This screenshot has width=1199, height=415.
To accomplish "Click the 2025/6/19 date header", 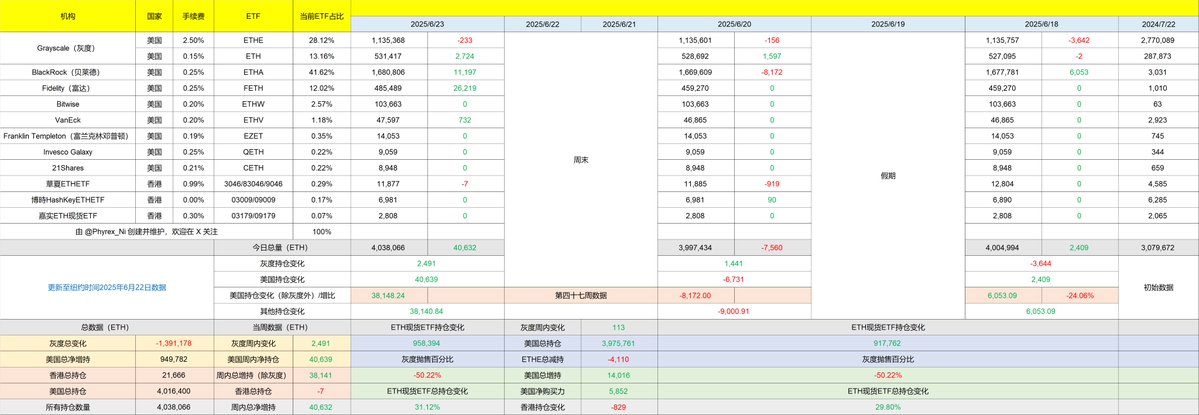I will [x=888, y=24].
